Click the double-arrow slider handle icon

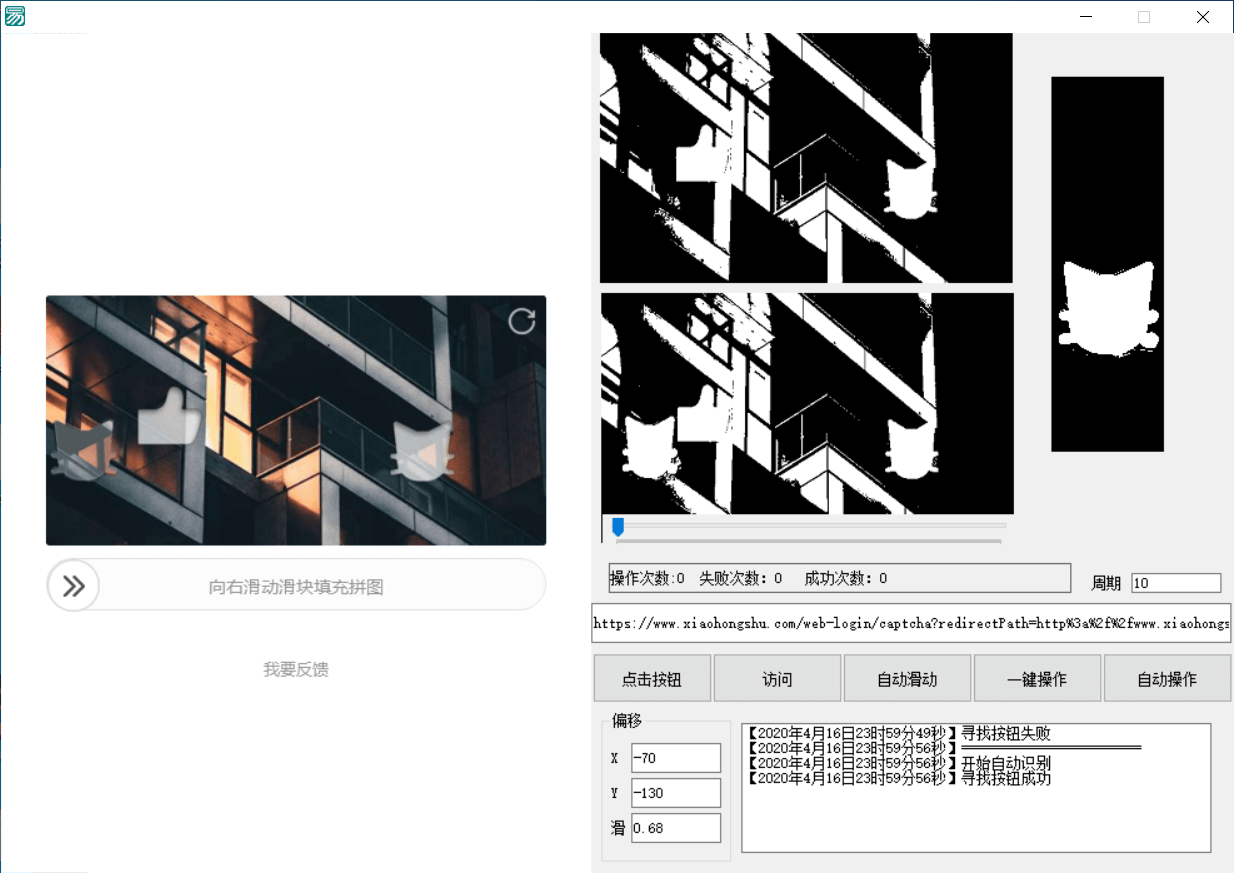pos(73,585)
